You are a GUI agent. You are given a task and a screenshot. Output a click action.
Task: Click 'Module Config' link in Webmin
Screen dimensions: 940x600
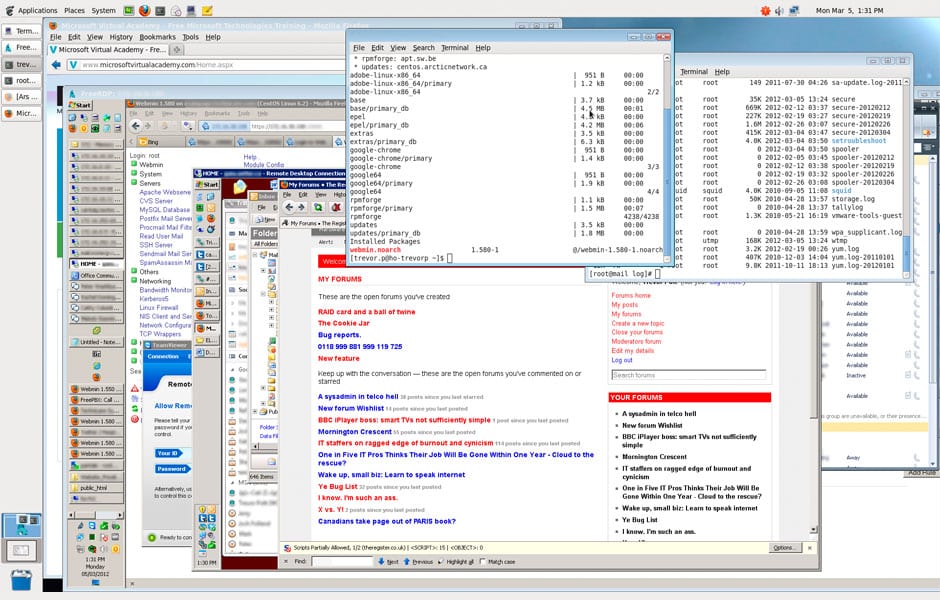[x=263, y=165]
